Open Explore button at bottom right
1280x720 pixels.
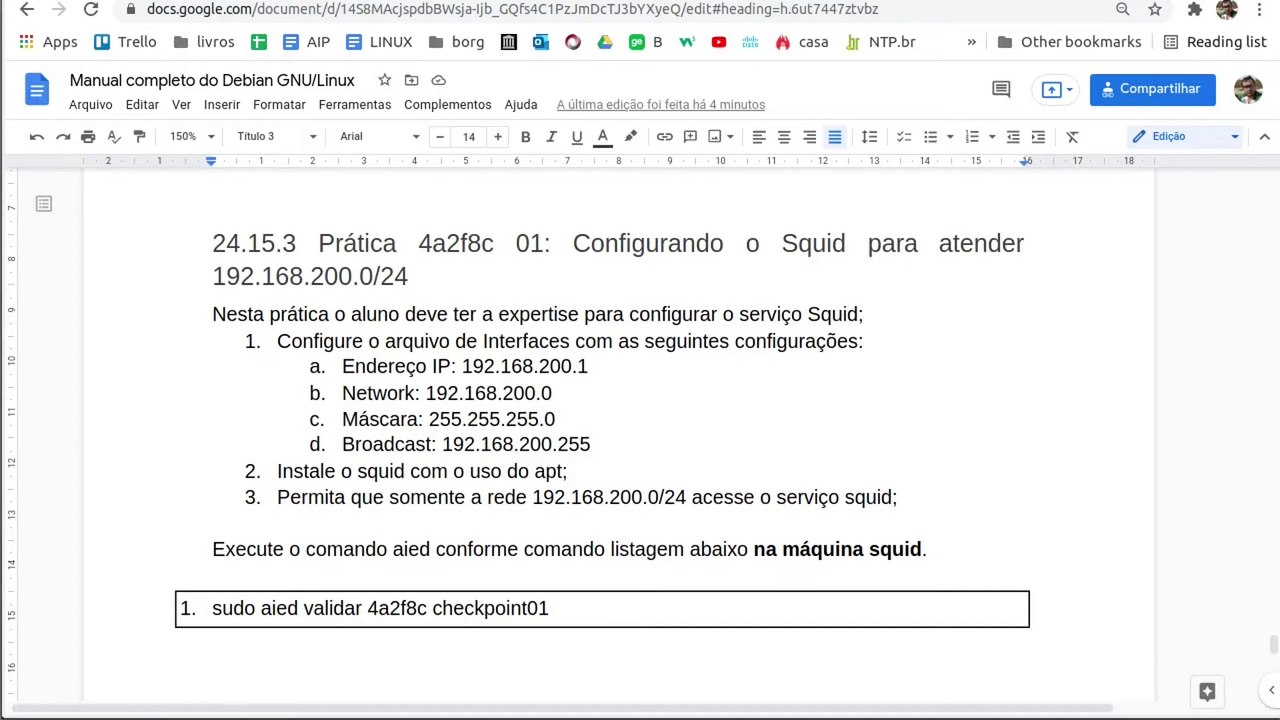tap(1207, 691)
